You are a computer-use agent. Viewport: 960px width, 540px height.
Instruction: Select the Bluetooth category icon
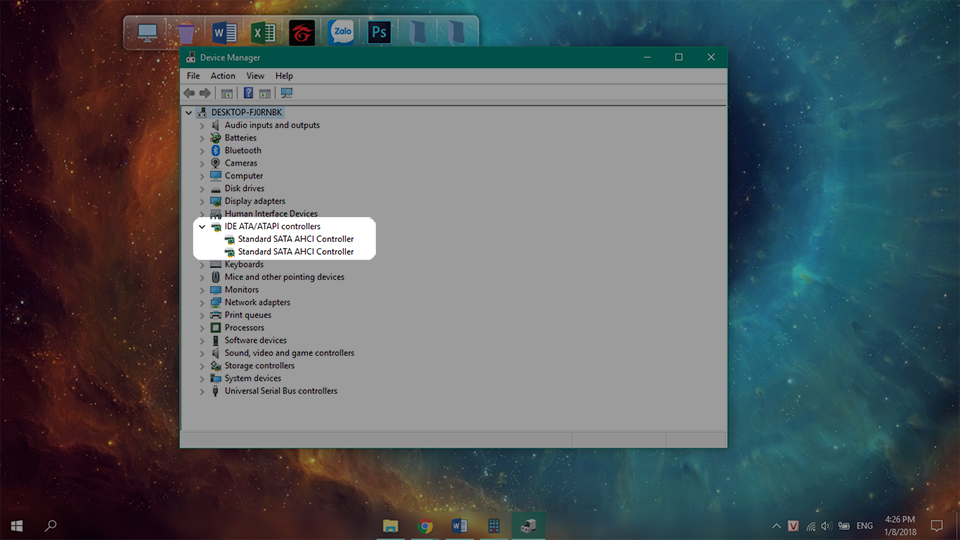point(216,150)
